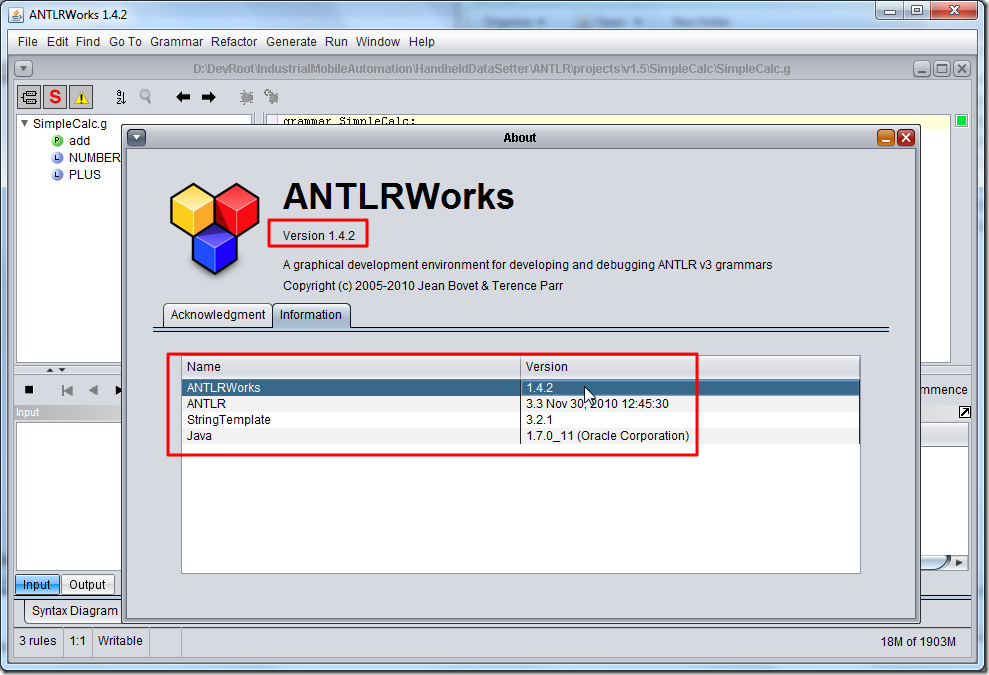Viewport: 989px width, 675px height.
Task: Open the Generate menu
Action: 291,42
